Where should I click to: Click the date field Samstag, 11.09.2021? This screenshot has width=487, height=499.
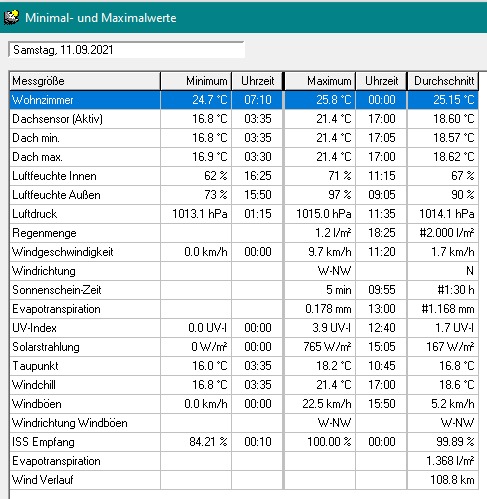click(126, 50)
